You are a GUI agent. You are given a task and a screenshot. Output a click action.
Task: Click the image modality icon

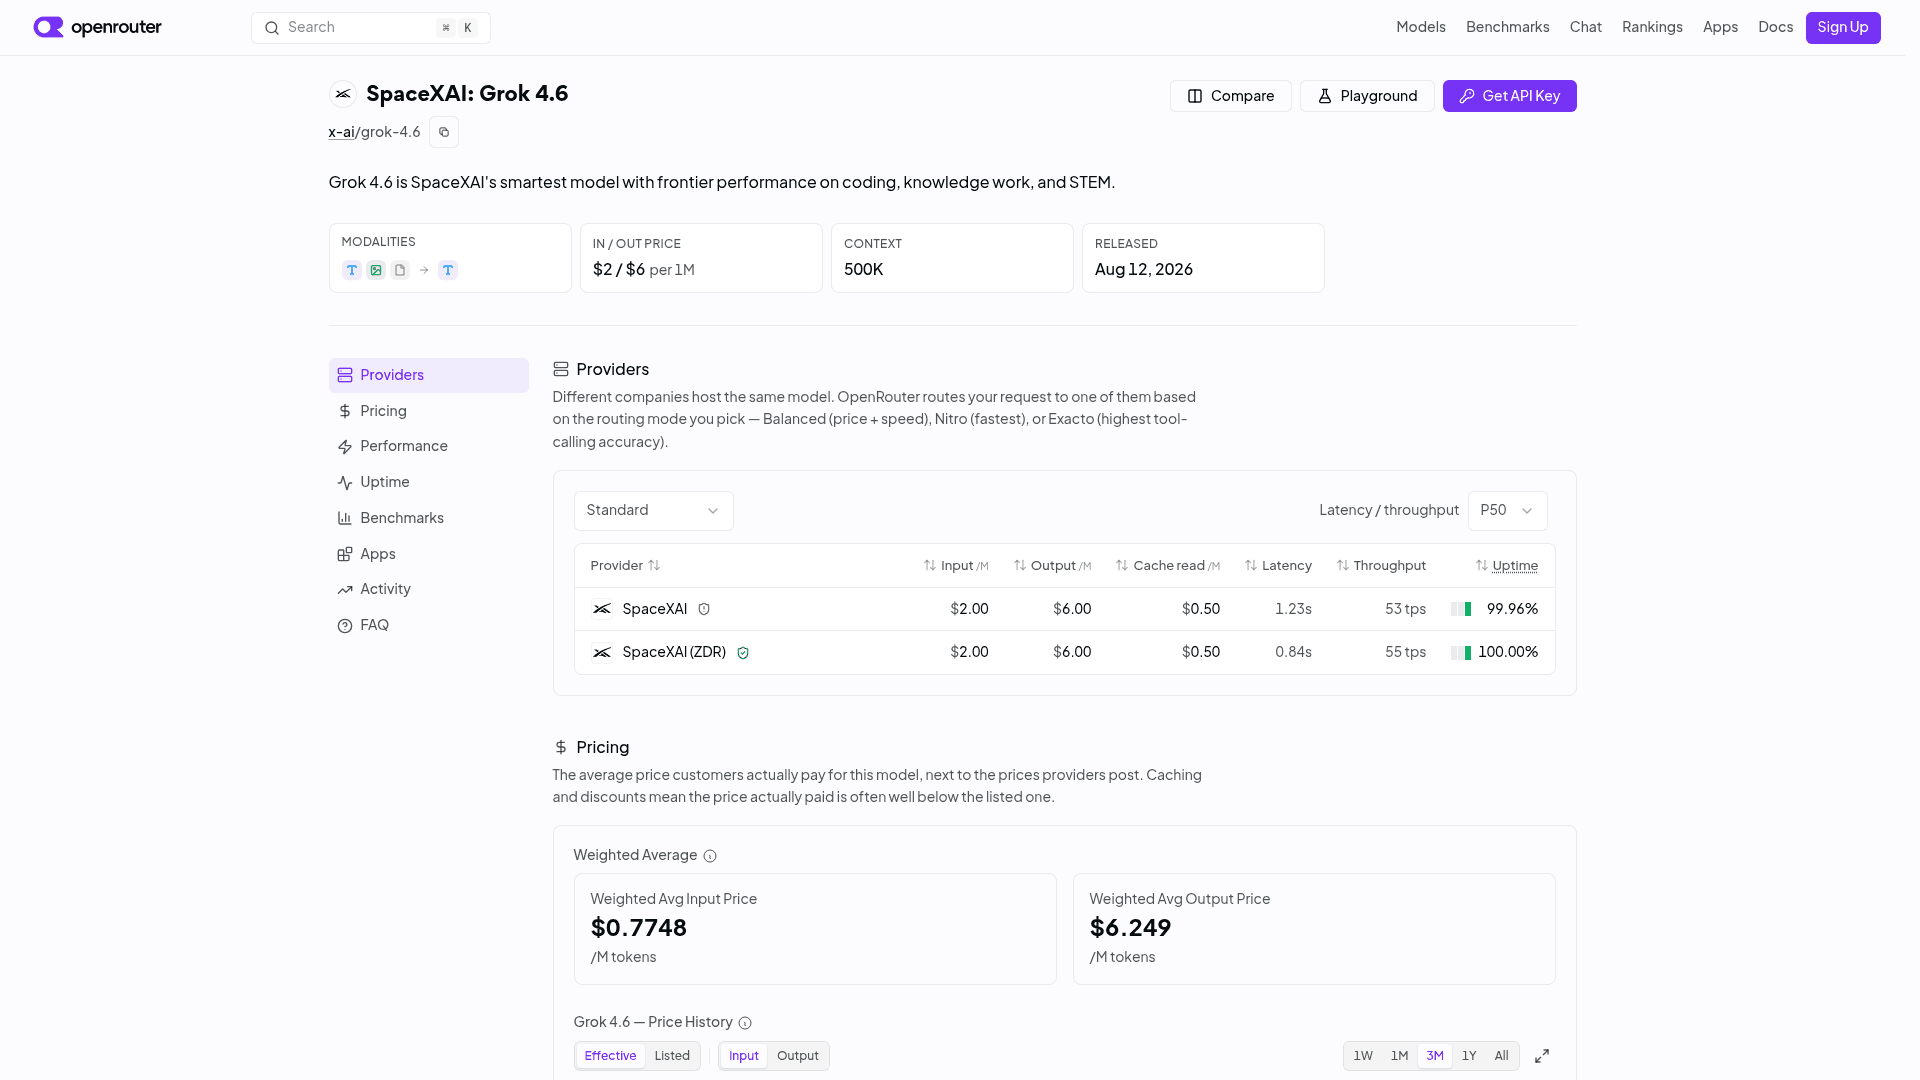pos(376,270)
